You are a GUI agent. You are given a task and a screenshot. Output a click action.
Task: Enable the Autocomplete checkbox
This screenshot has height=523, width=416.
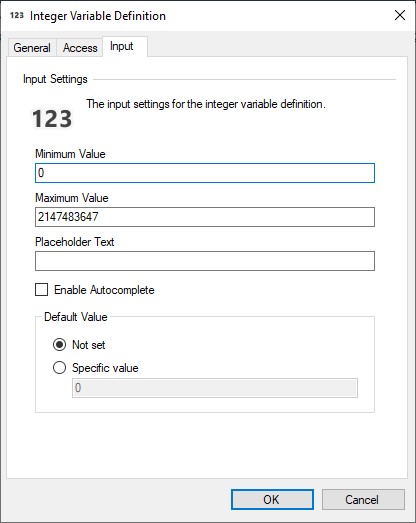pos(42,290)
